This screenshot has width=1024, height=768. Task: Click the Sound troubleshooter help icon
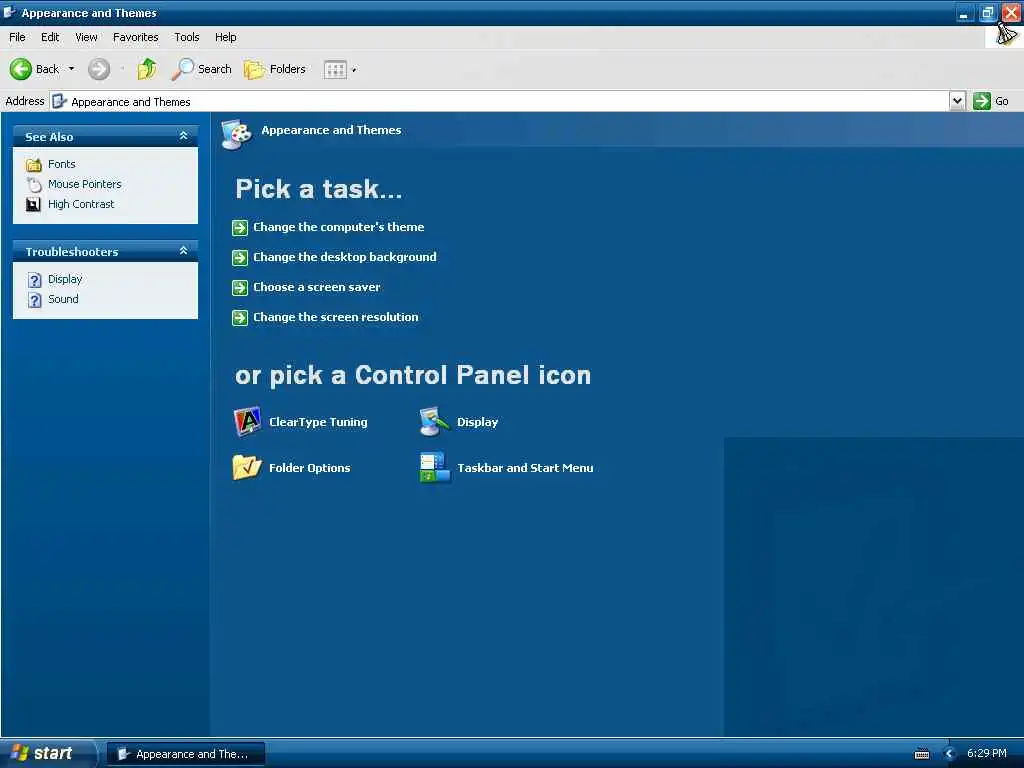(35, 300)
